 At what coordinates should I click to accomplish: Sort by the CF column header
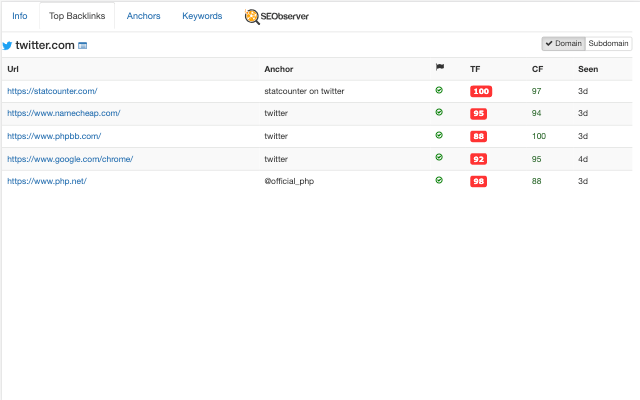pyautogui.click(x=537, y=69)
